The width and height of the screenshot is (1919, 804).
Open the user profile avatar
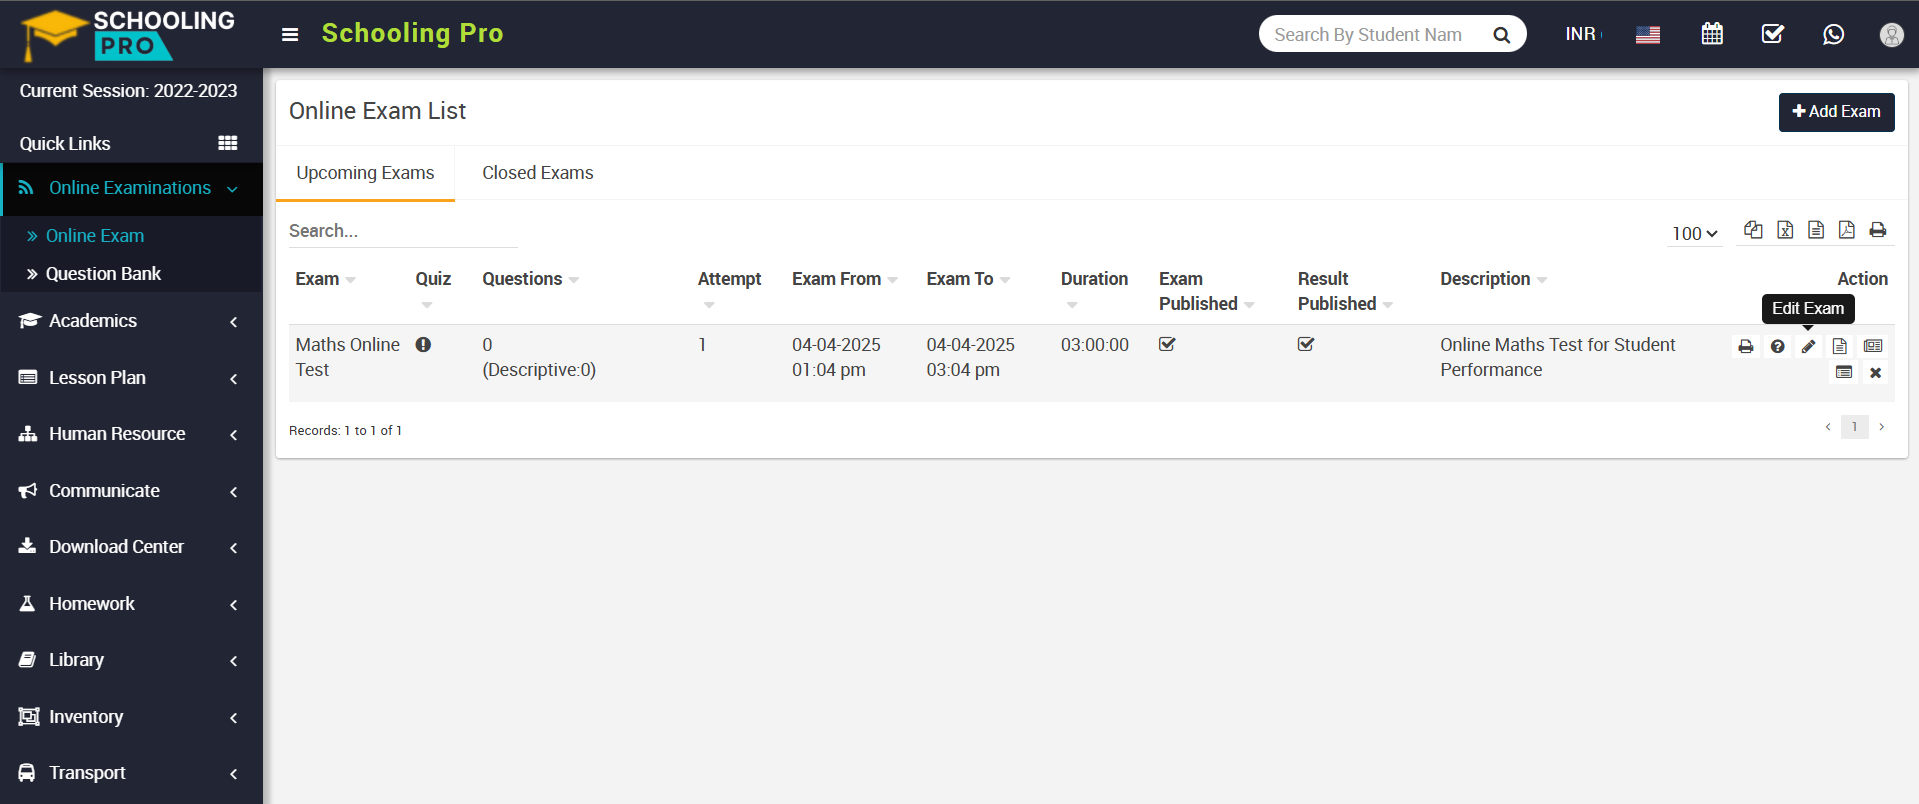tap(1891, 35)
